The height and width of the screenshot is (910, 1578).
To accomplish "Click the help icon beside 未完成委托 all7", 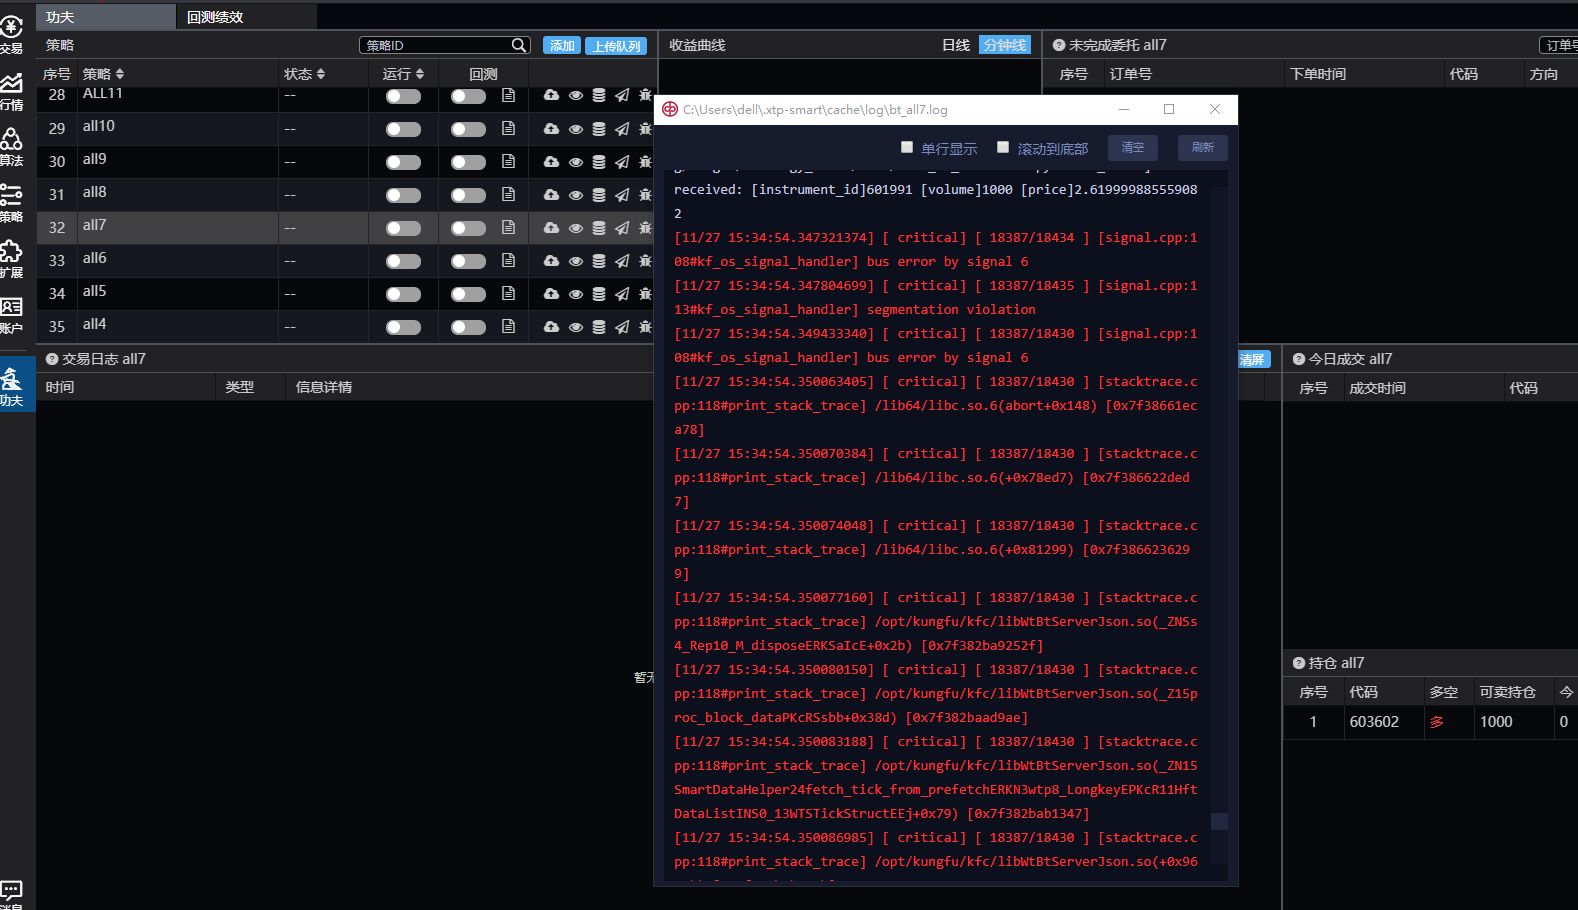I will coord(1059,45).
